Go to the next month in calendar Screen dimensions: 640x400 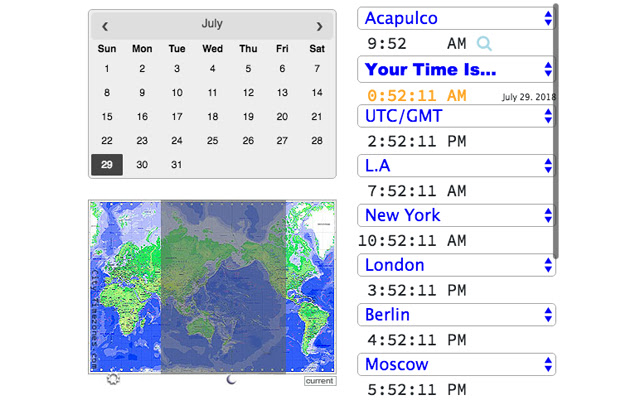point(319,27)
